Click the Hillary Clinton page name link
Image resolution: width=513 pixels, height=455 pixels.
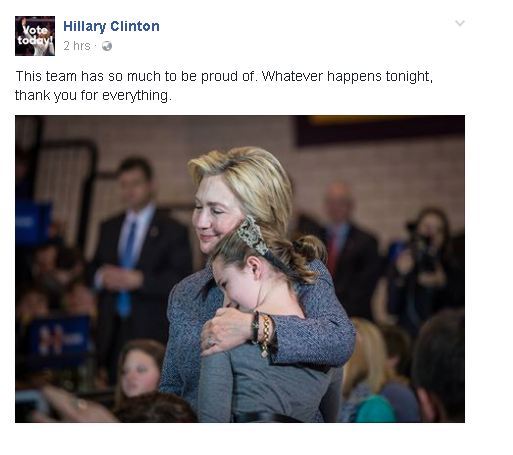[x=111, y=26]
